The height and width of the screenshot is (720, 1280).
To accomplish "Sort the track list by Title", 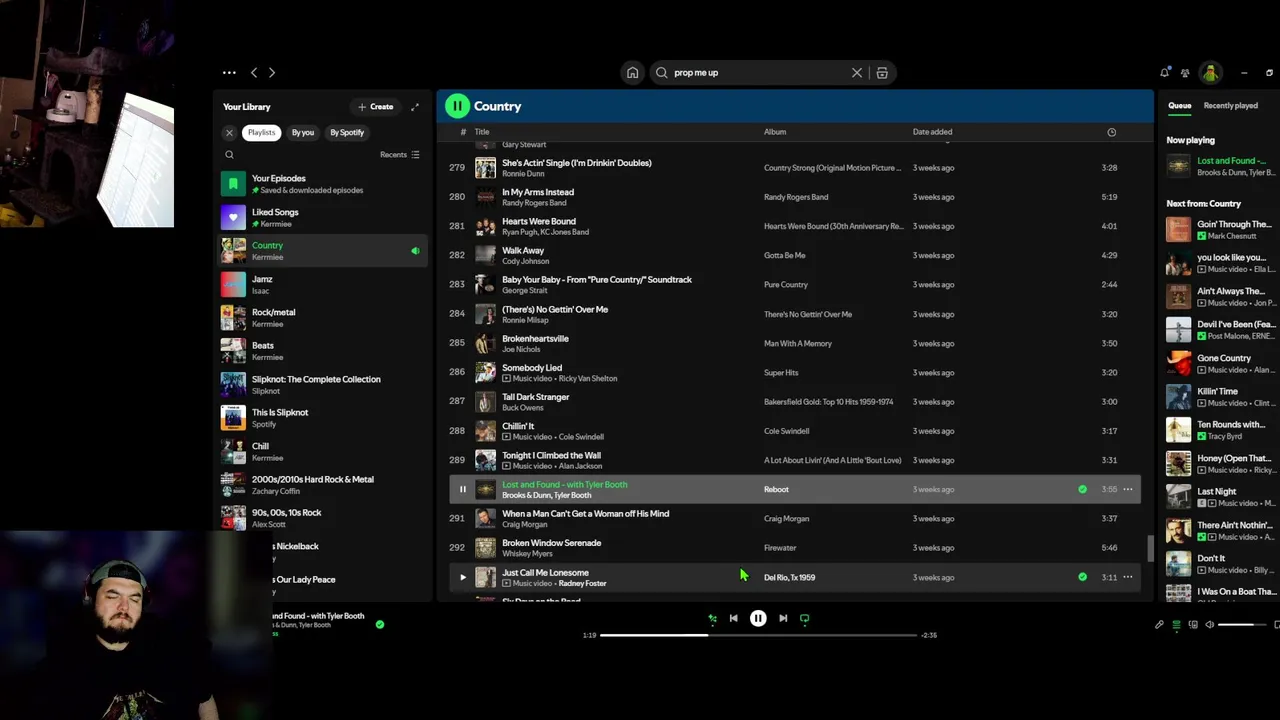I will (482, 132).
